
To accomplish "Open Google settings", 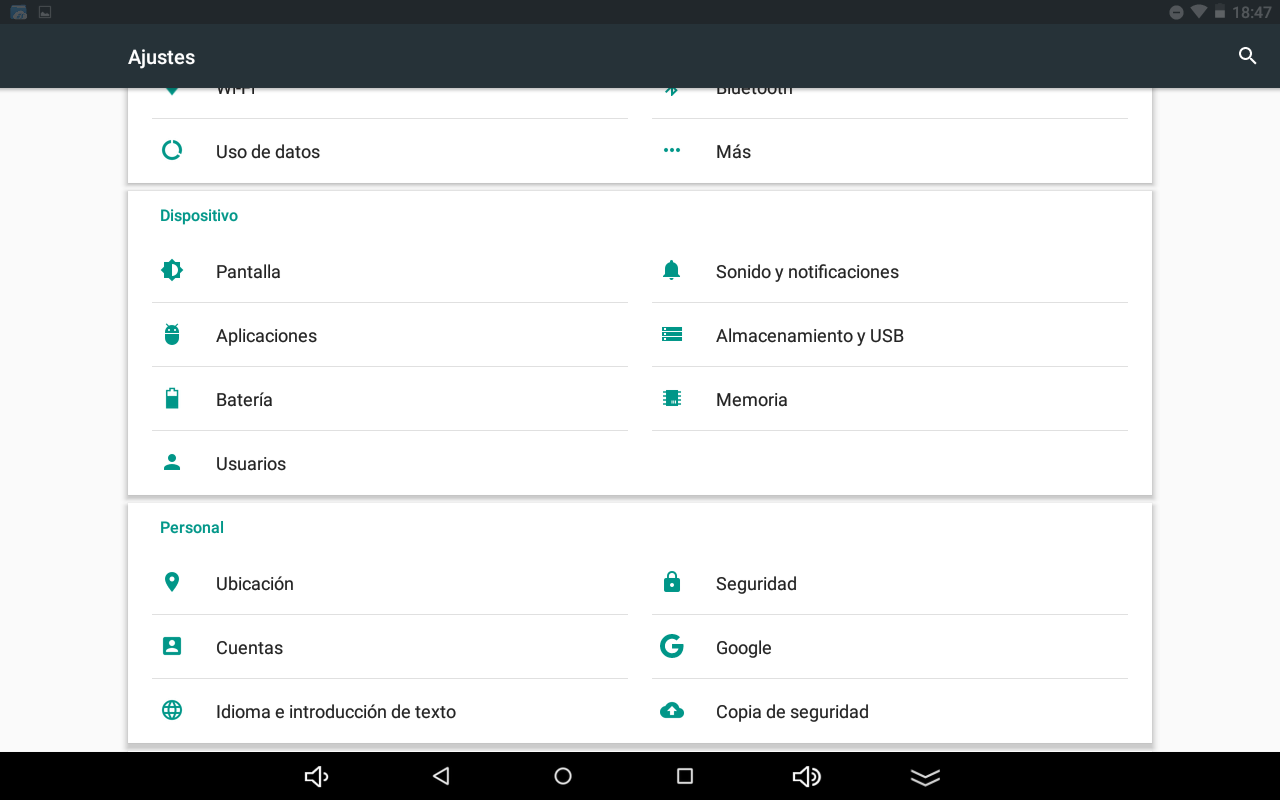I will (x=890, y=647).
